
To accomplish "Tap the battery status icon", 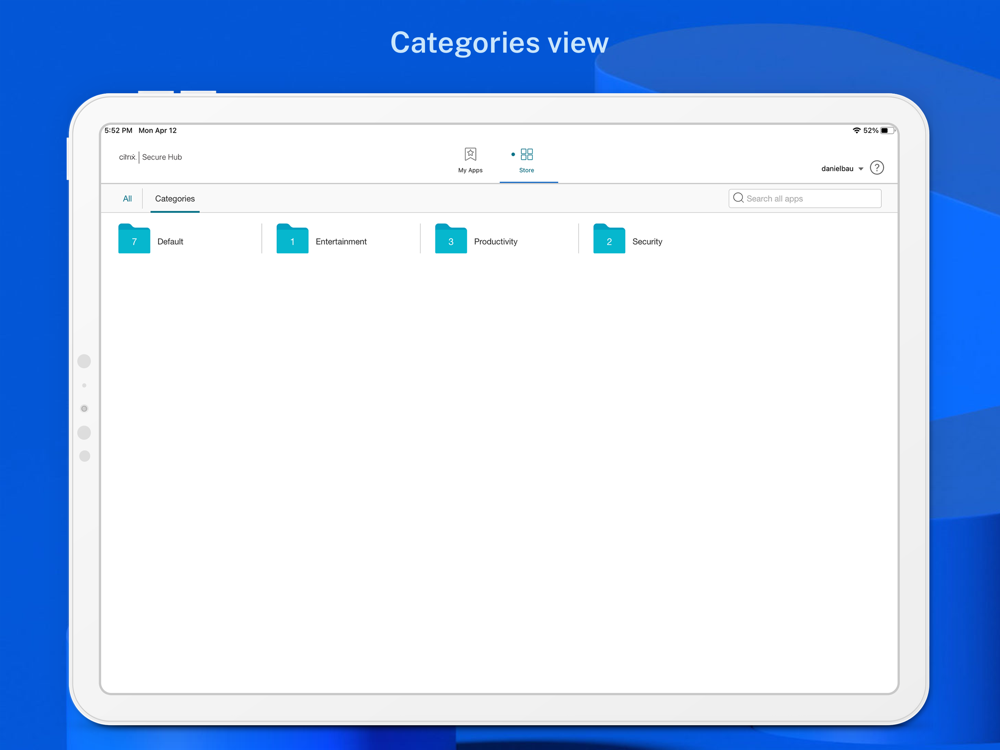I will (888, 130).
